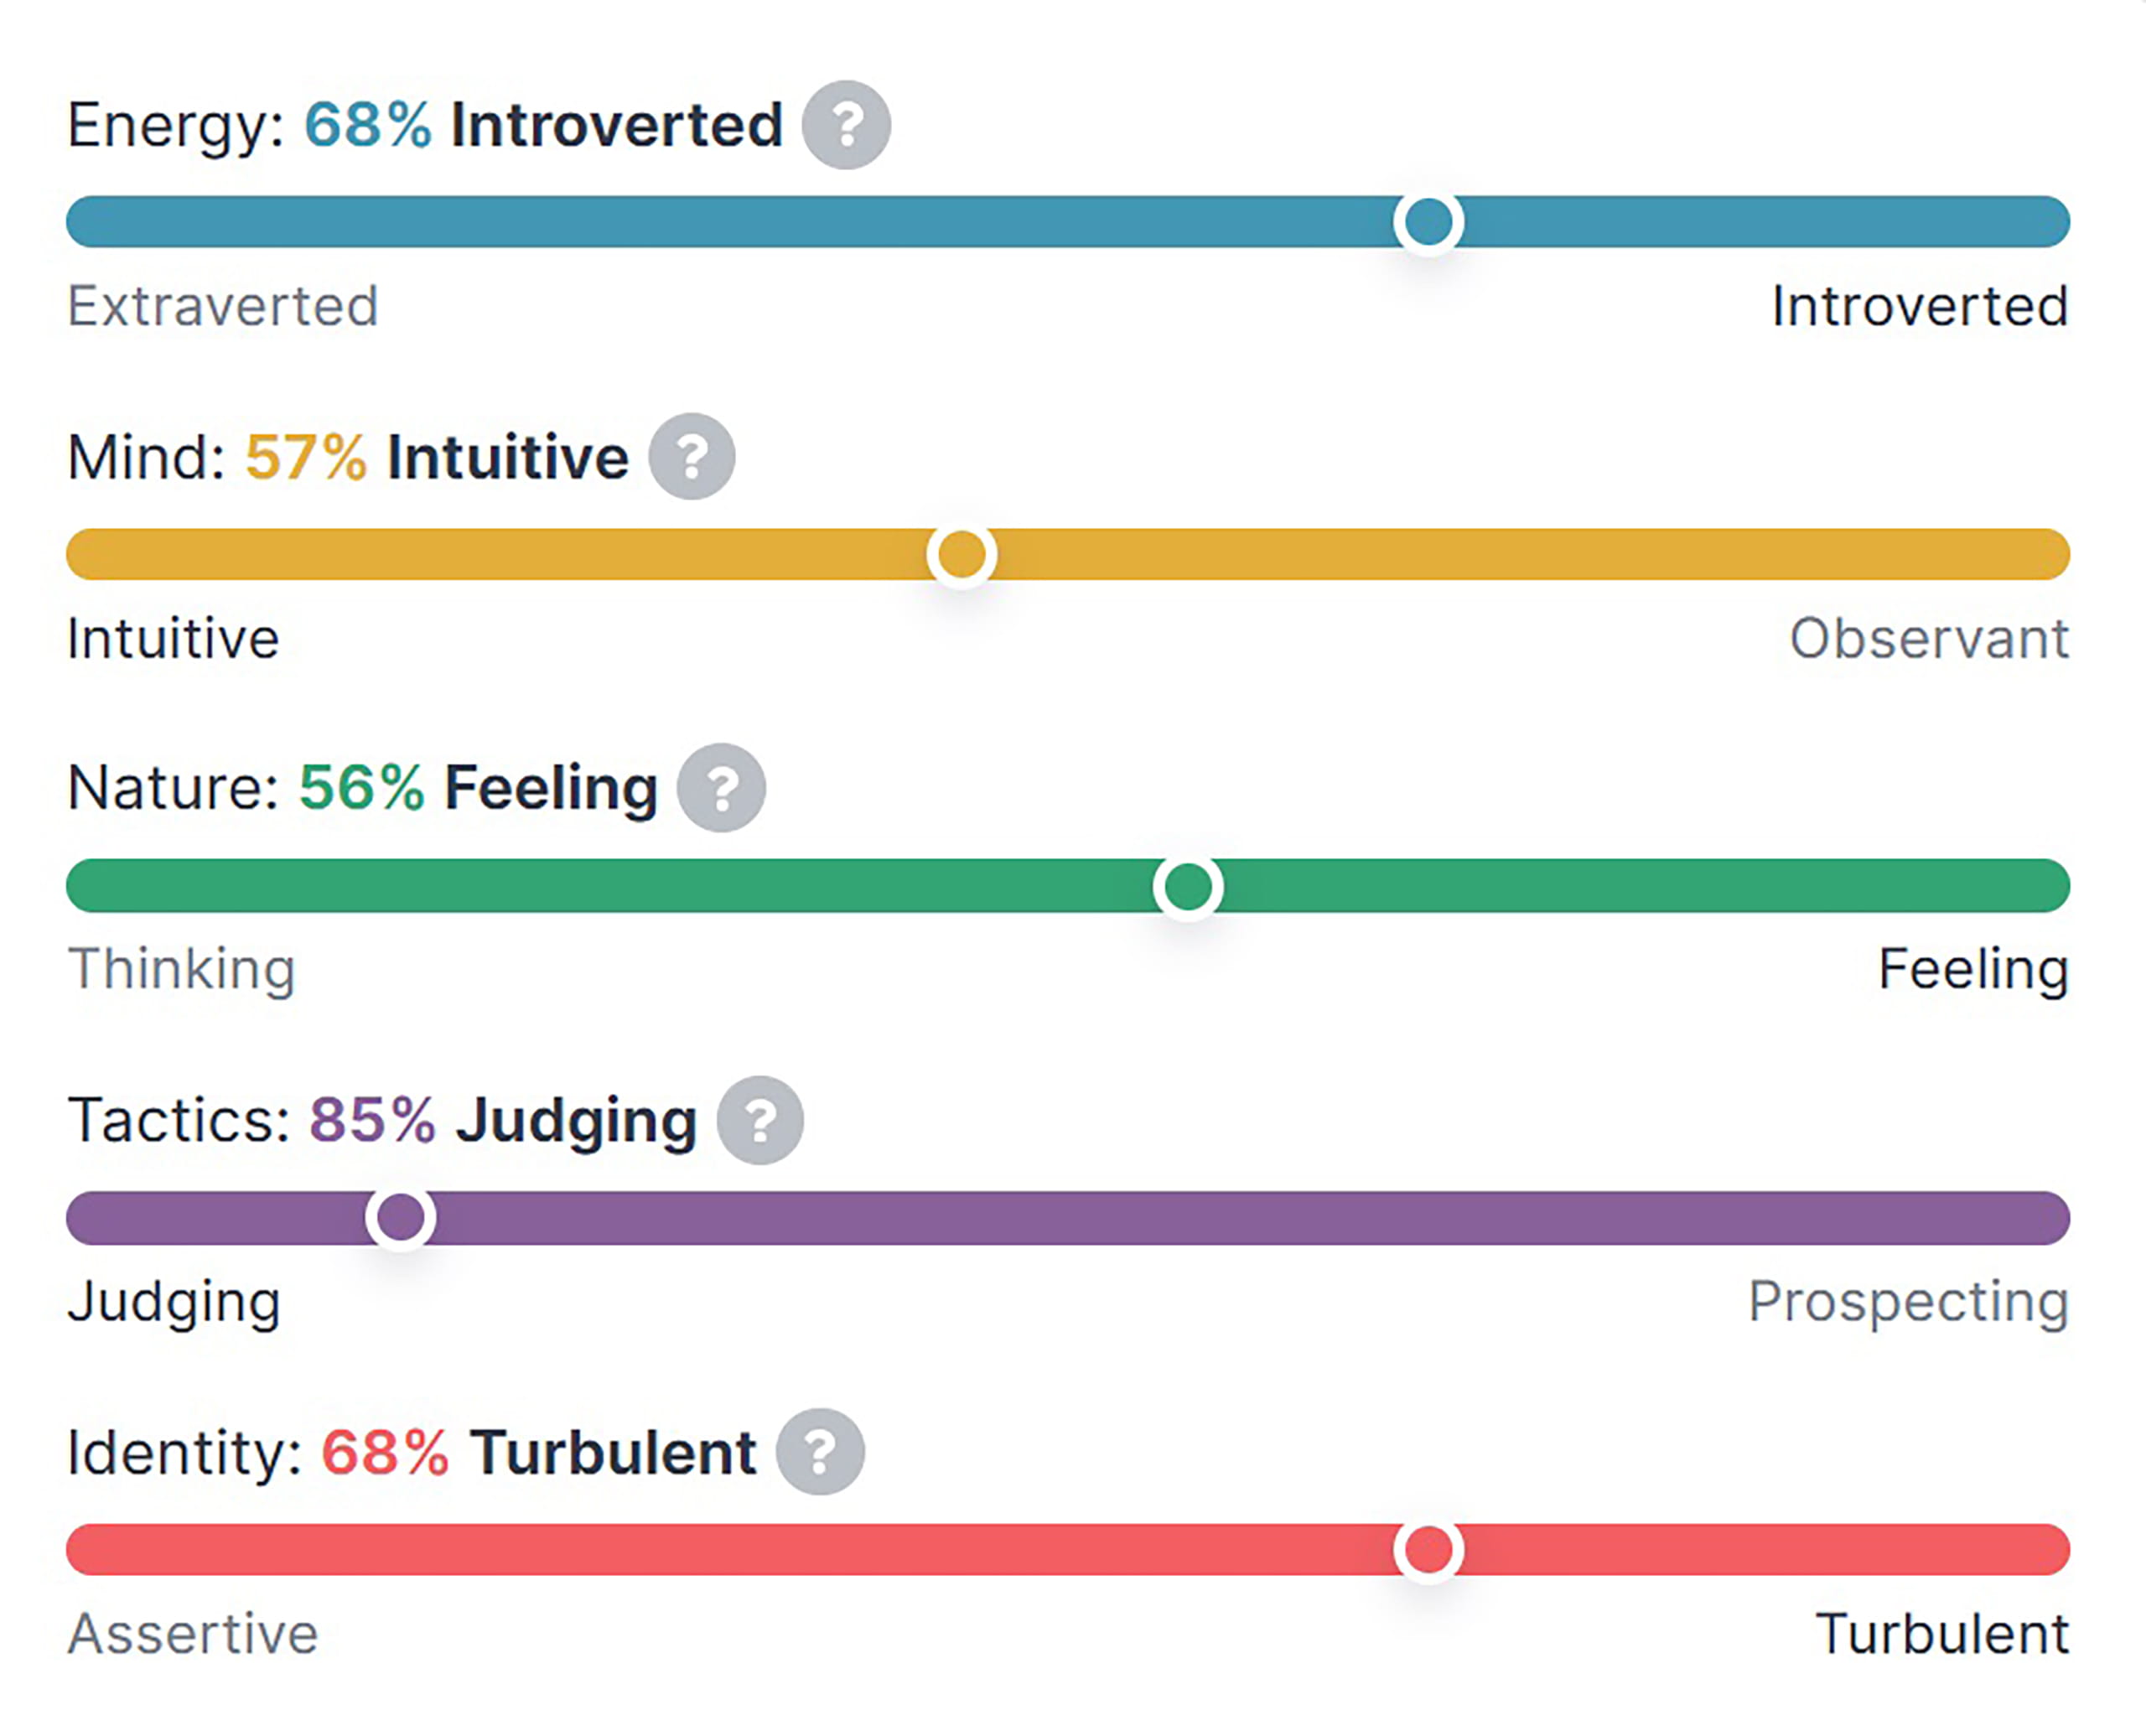Viewport: 2146px width, 1736px height.
Task: Click the Nature slider circle handle
Action: coord(1188,886)
